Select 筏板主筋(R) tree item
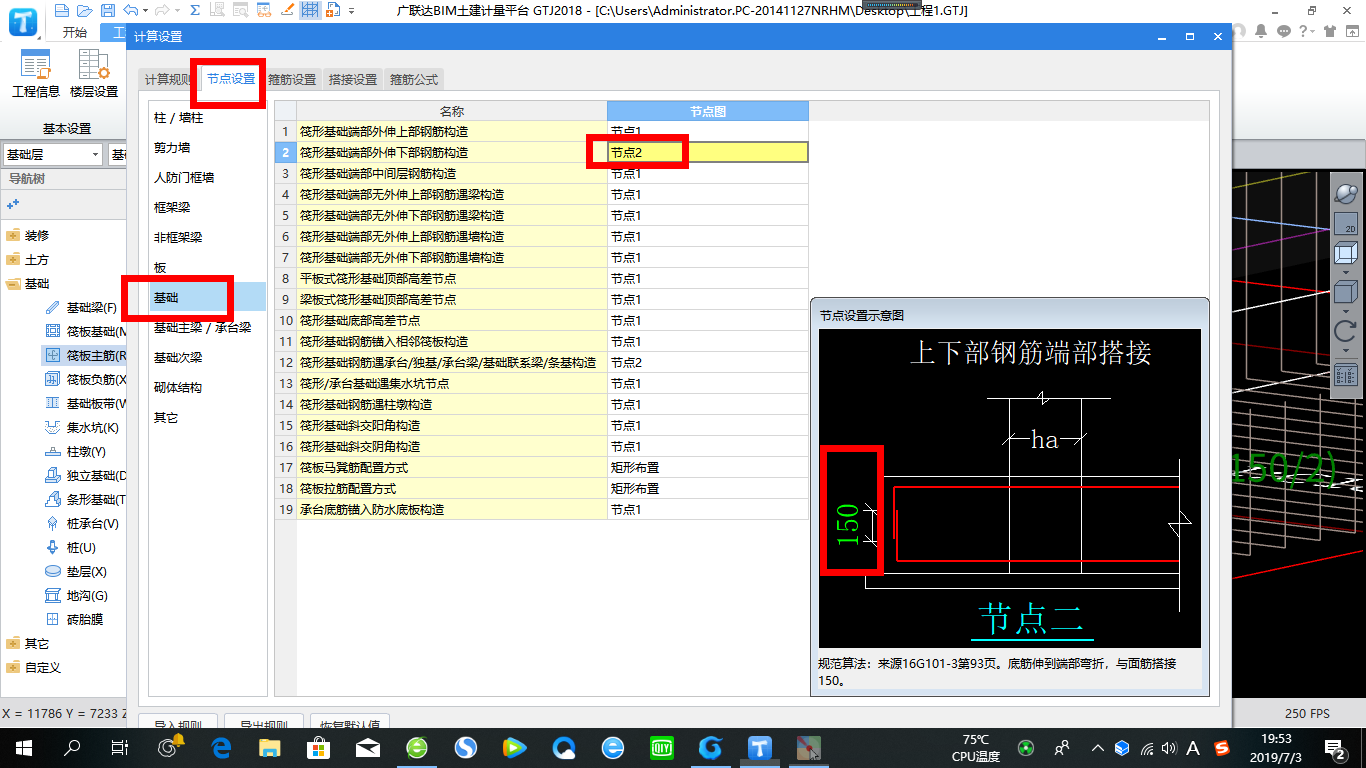 click(84, 355)
